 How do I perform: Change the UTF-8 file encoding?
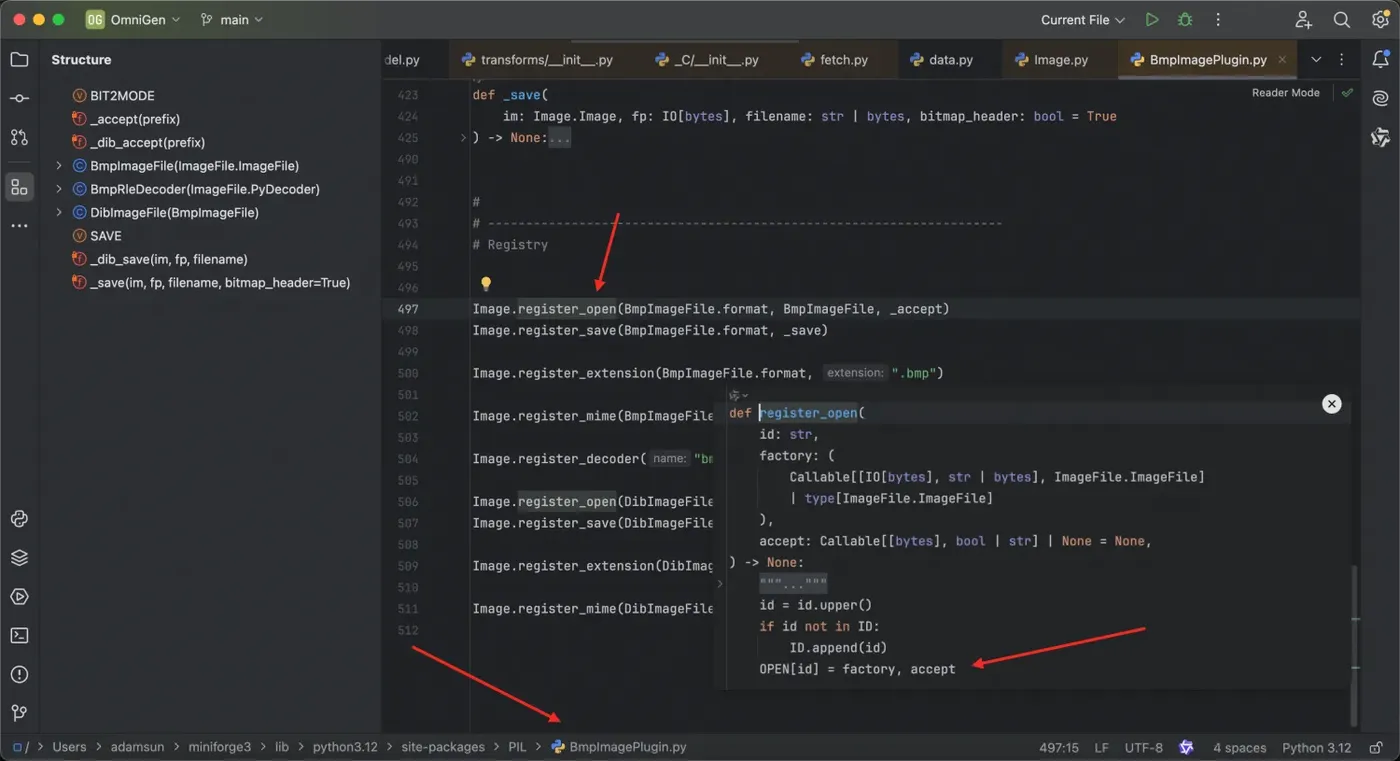[1144, 747]
